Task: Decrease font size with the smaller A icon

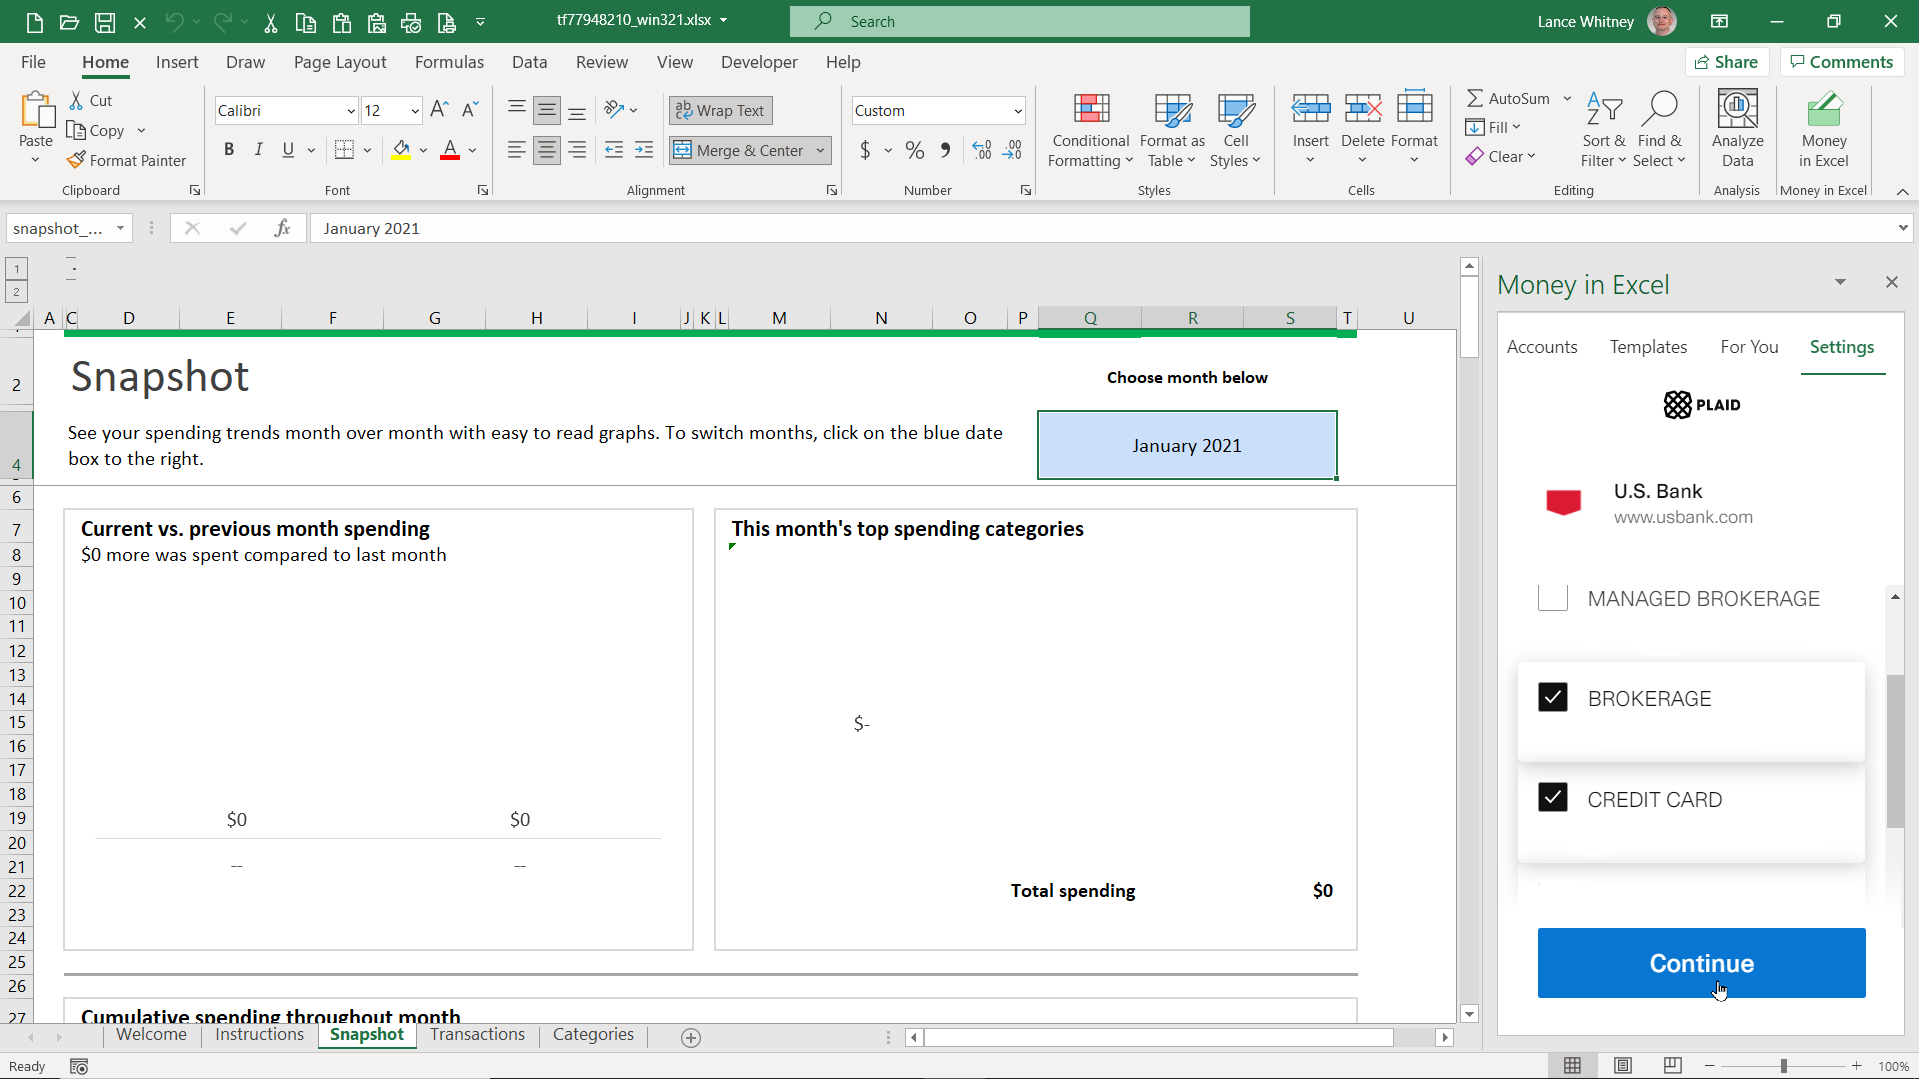Action: [470, 110]
